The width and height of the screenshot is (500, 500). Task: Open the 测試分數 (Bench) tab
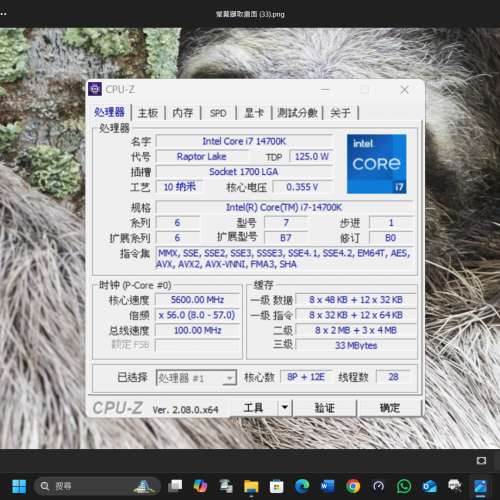pos(297,113)
